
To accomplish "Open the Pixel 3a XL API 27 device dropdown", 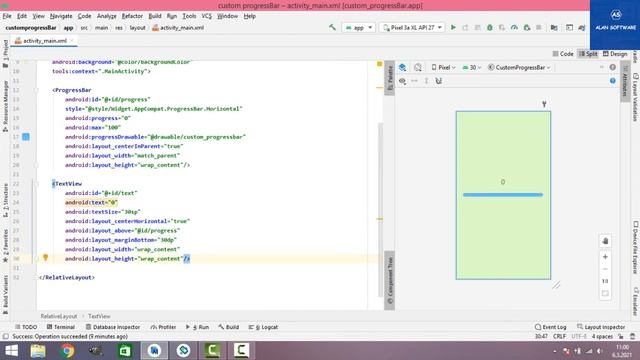I will pos(412,27).
